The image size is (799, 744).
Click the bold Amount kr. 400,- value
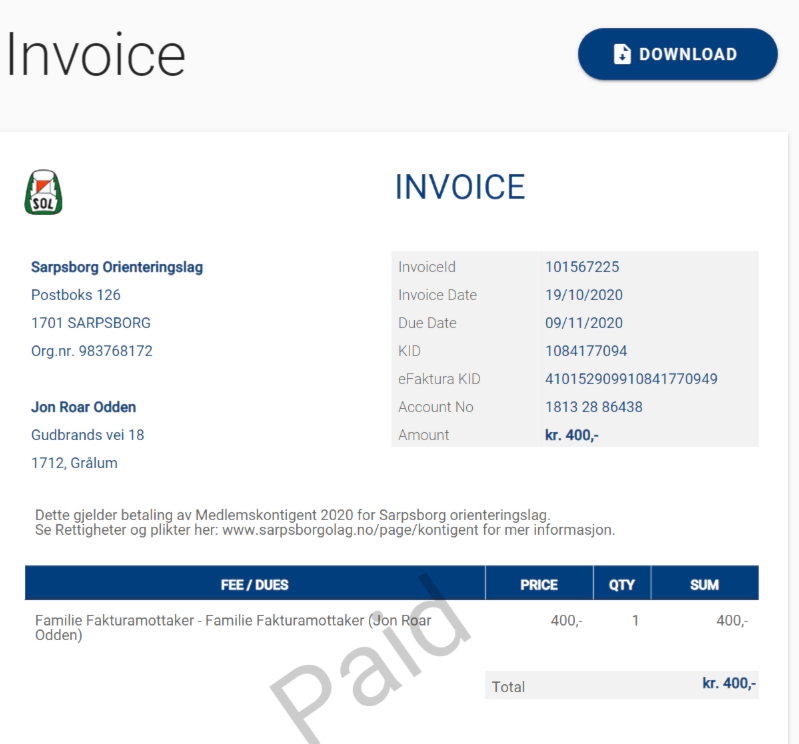coord(571,435)
